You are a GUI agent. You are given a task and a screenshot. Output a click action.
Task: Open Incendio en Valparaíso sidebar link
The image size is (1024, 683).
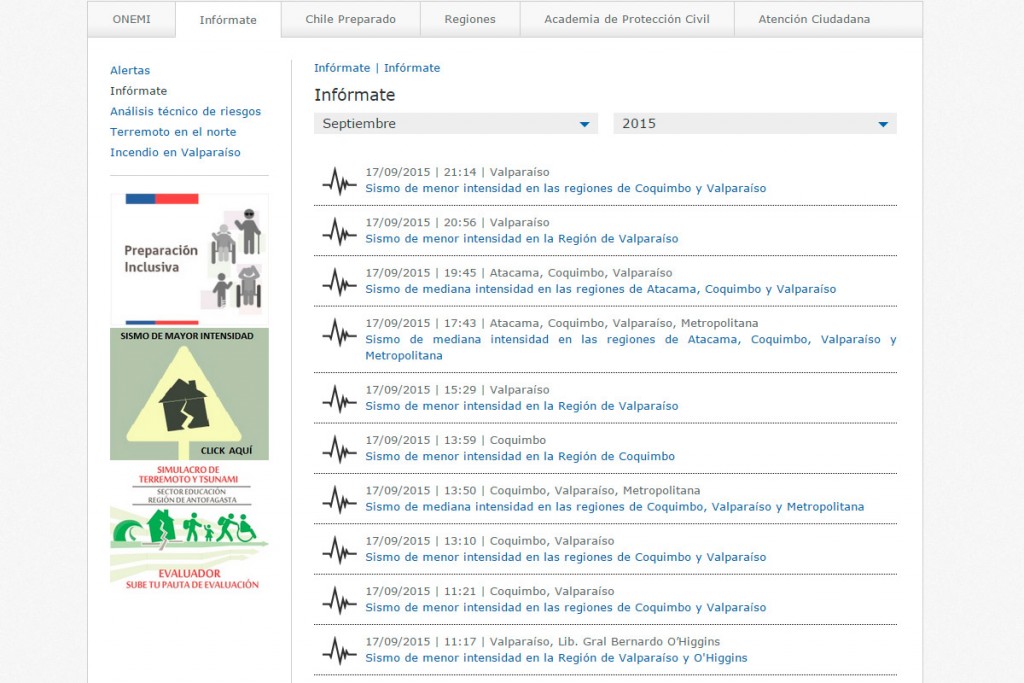click(x=175, y=152)
